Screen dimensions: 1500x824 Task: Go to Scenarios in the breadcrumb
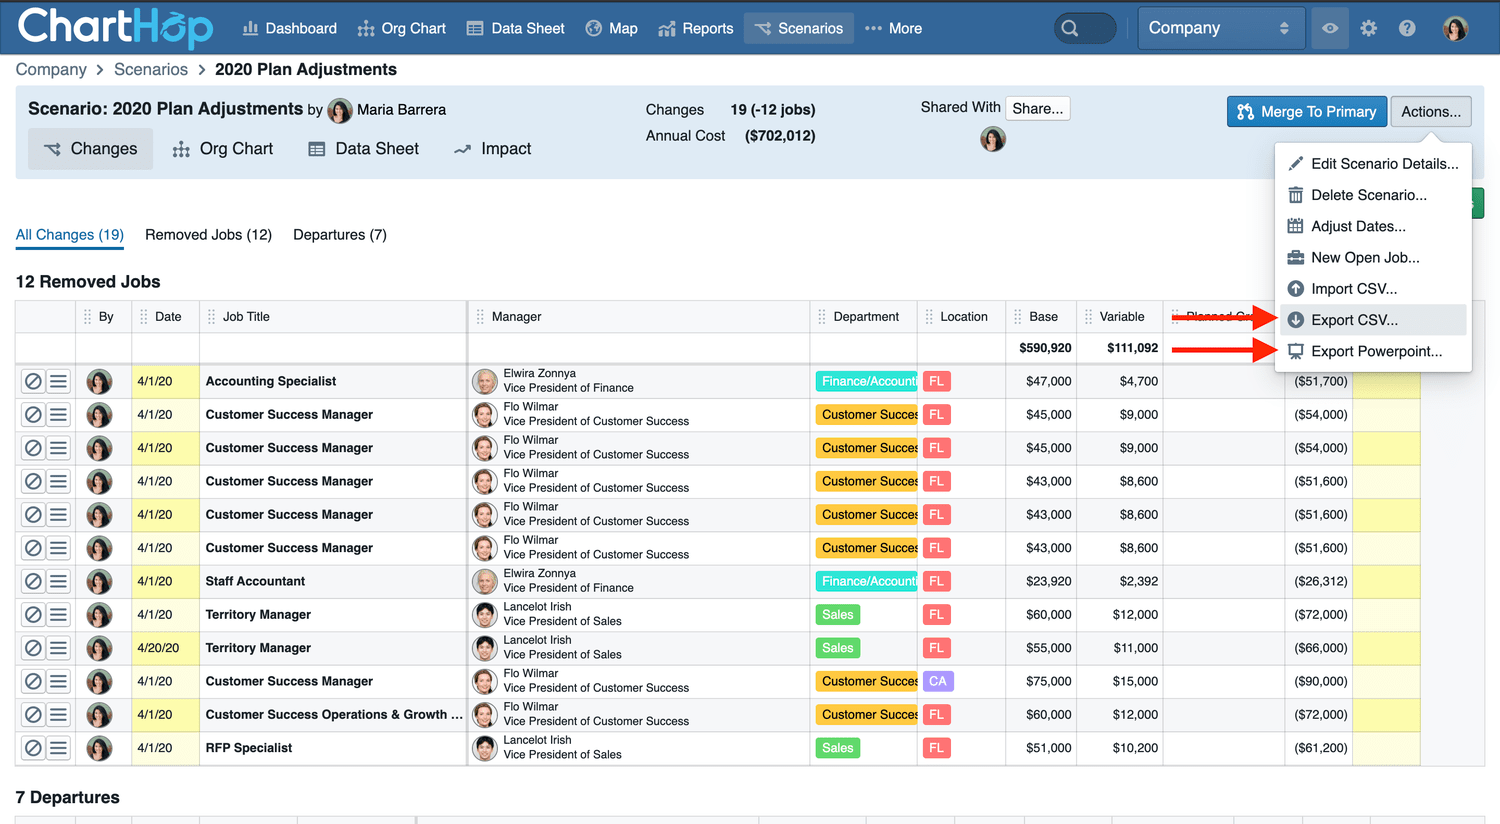(x=151, y=69)
